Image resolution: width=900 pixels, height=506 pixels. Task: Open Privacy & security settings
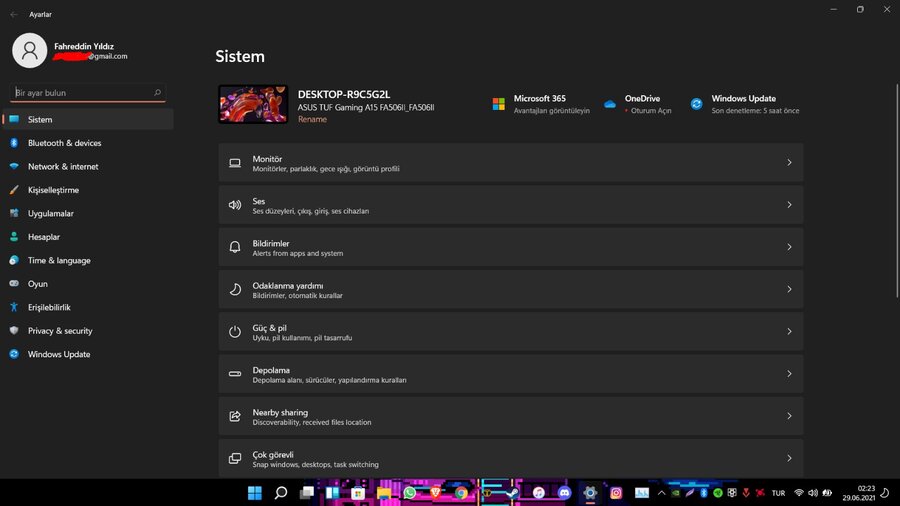pyautogui.click(x=60, y=331)
